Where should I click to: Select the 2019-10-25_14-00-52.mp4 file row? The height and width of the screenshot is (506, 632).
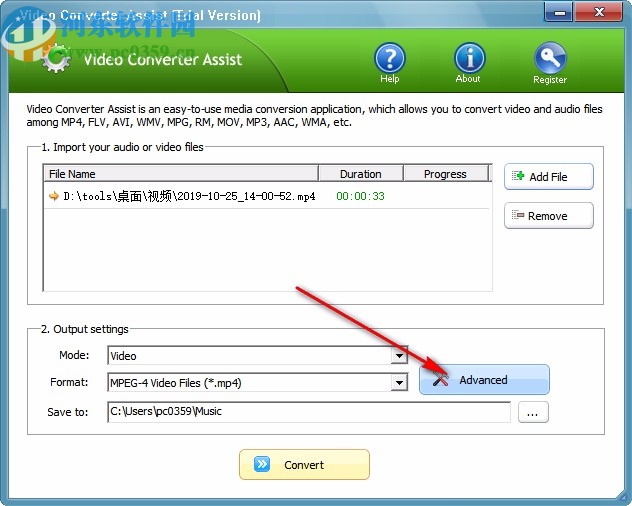click(x=267, y=196)
